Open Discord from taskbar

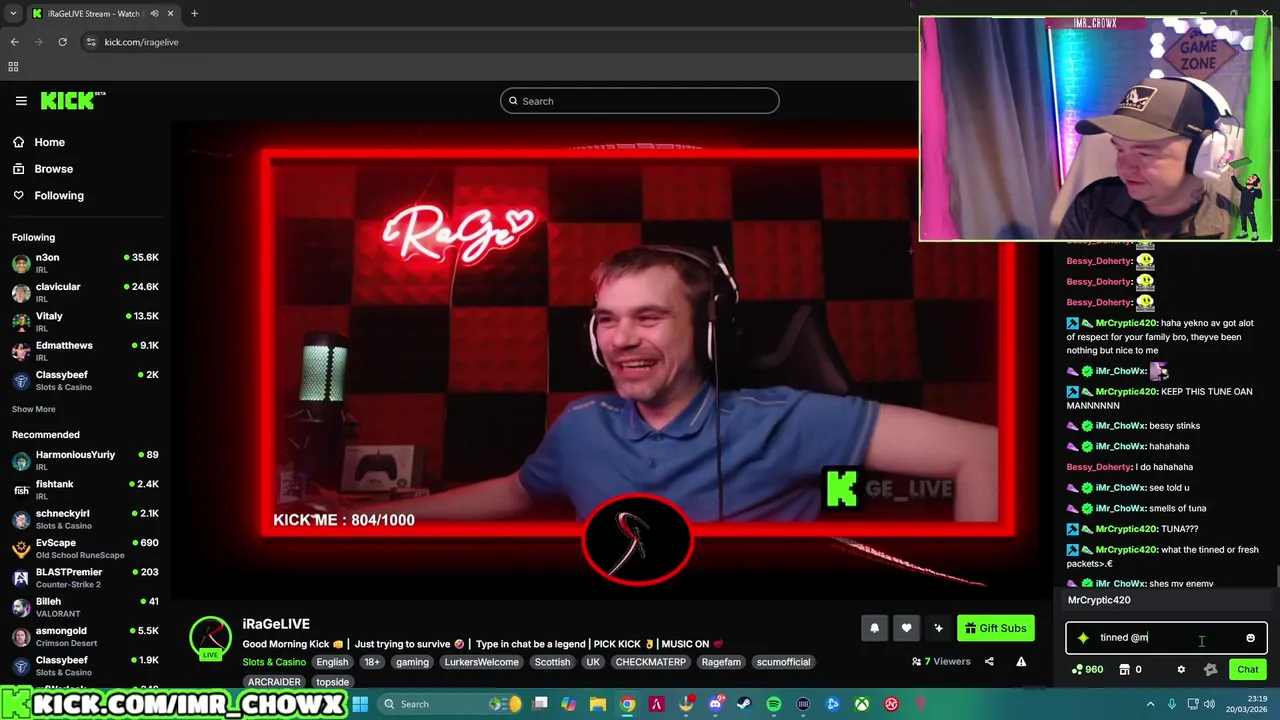(715, 704)
